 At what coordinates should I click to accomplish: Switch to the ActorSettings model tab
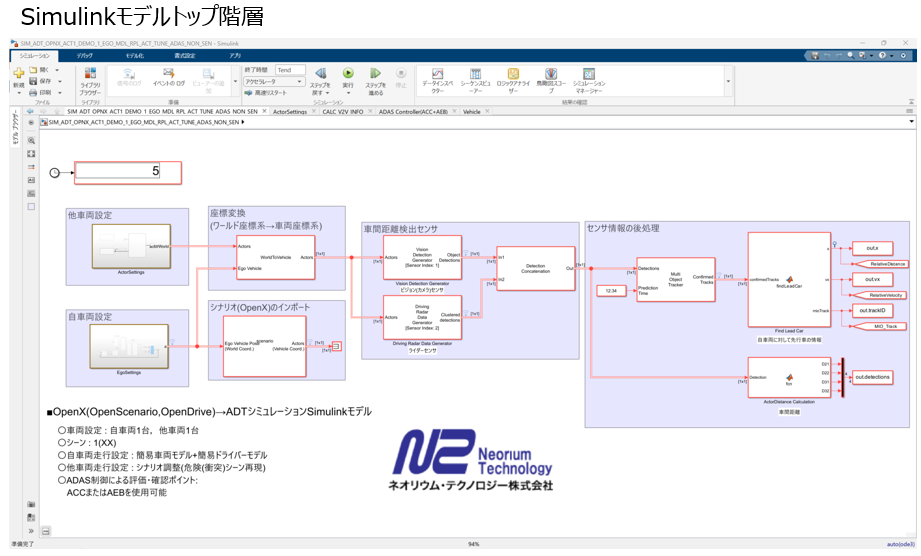click(x=290, y=112)
